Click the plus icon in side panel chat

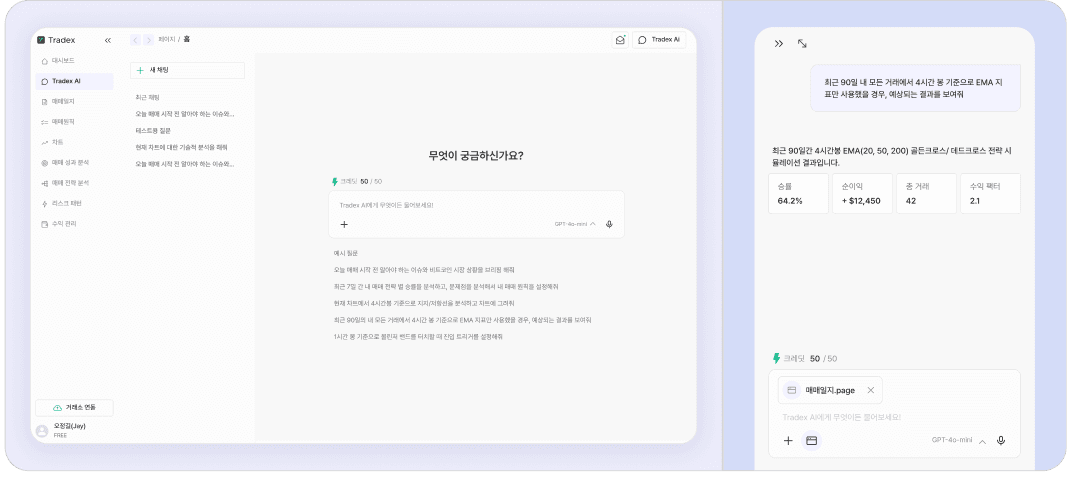(788, 441)
